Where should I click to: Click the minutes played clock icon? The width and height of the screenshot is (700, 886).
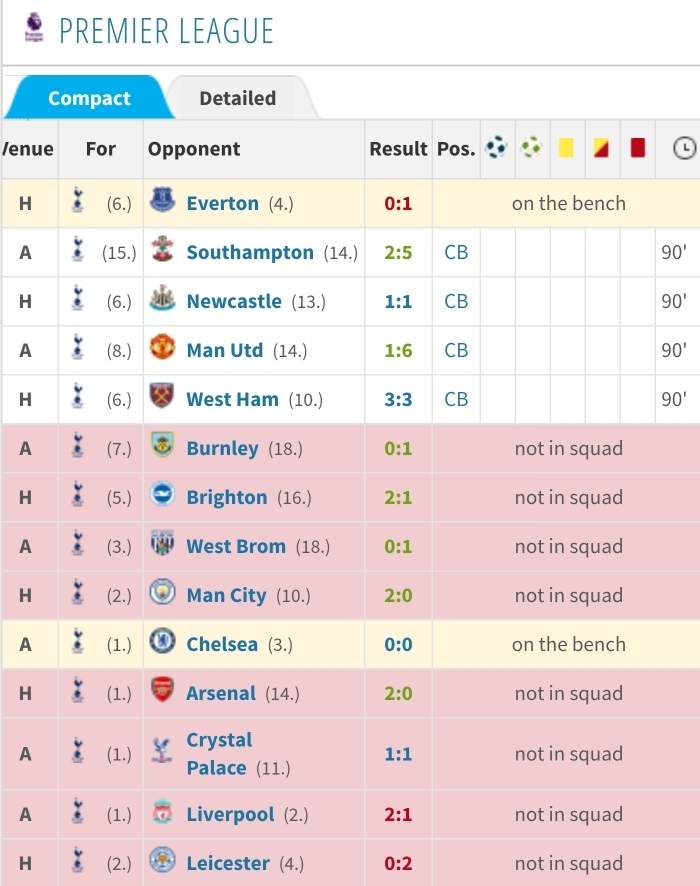click(x=684, y=149)
